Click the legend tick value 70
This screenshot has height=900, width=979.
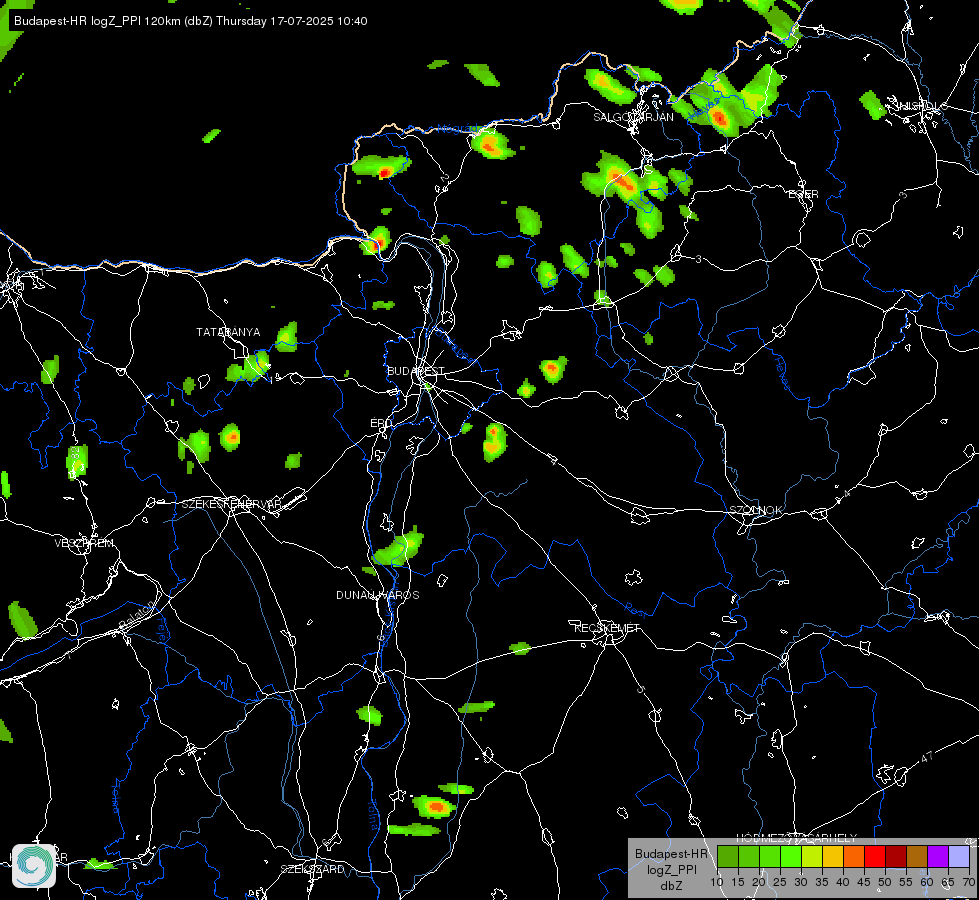[x=969, y=883]
